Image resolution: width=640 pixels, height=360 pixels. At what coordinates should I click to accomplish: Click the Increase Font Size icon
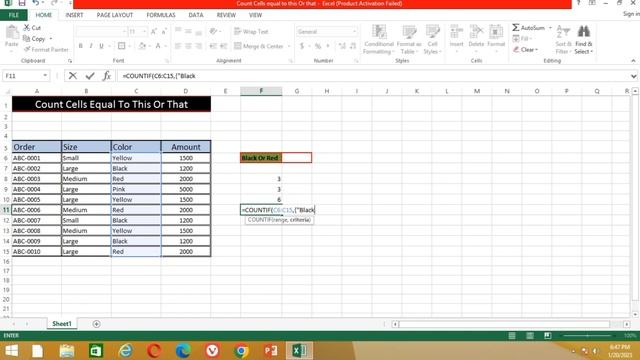coord(154,31)
